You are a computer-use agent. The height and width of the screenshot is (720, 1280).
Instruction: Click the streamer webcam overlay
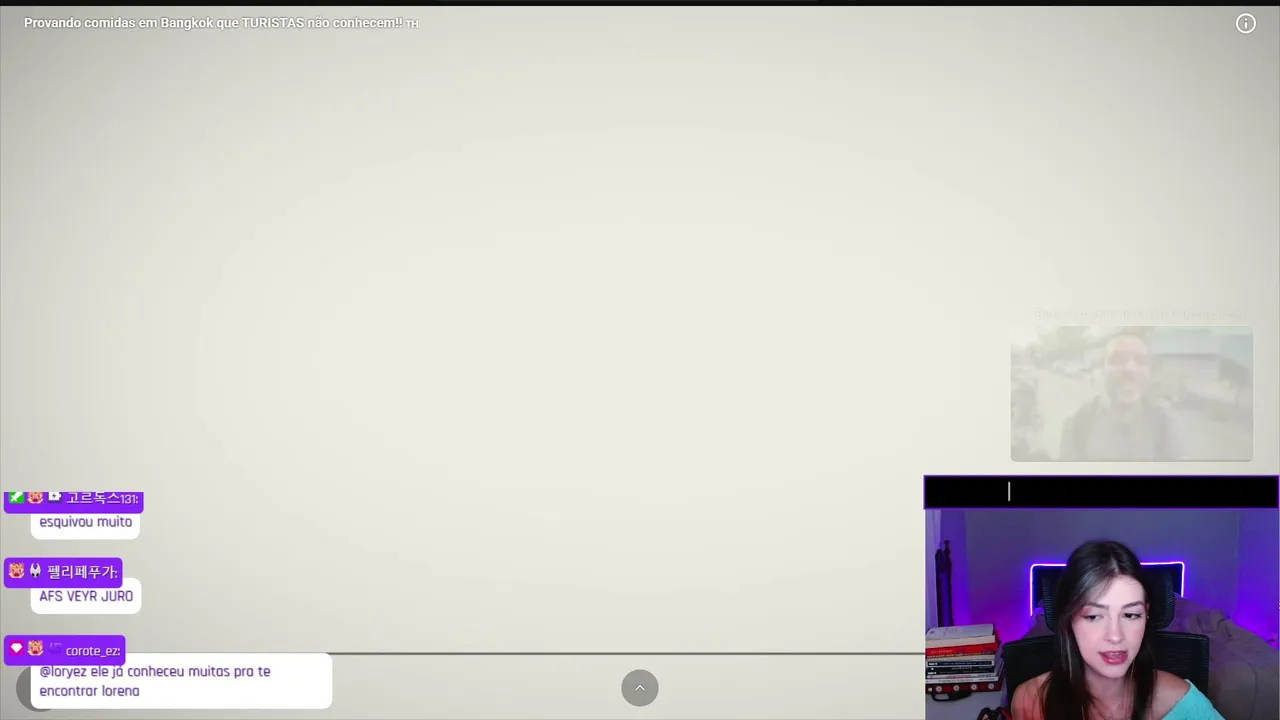tap(1102, 614)
